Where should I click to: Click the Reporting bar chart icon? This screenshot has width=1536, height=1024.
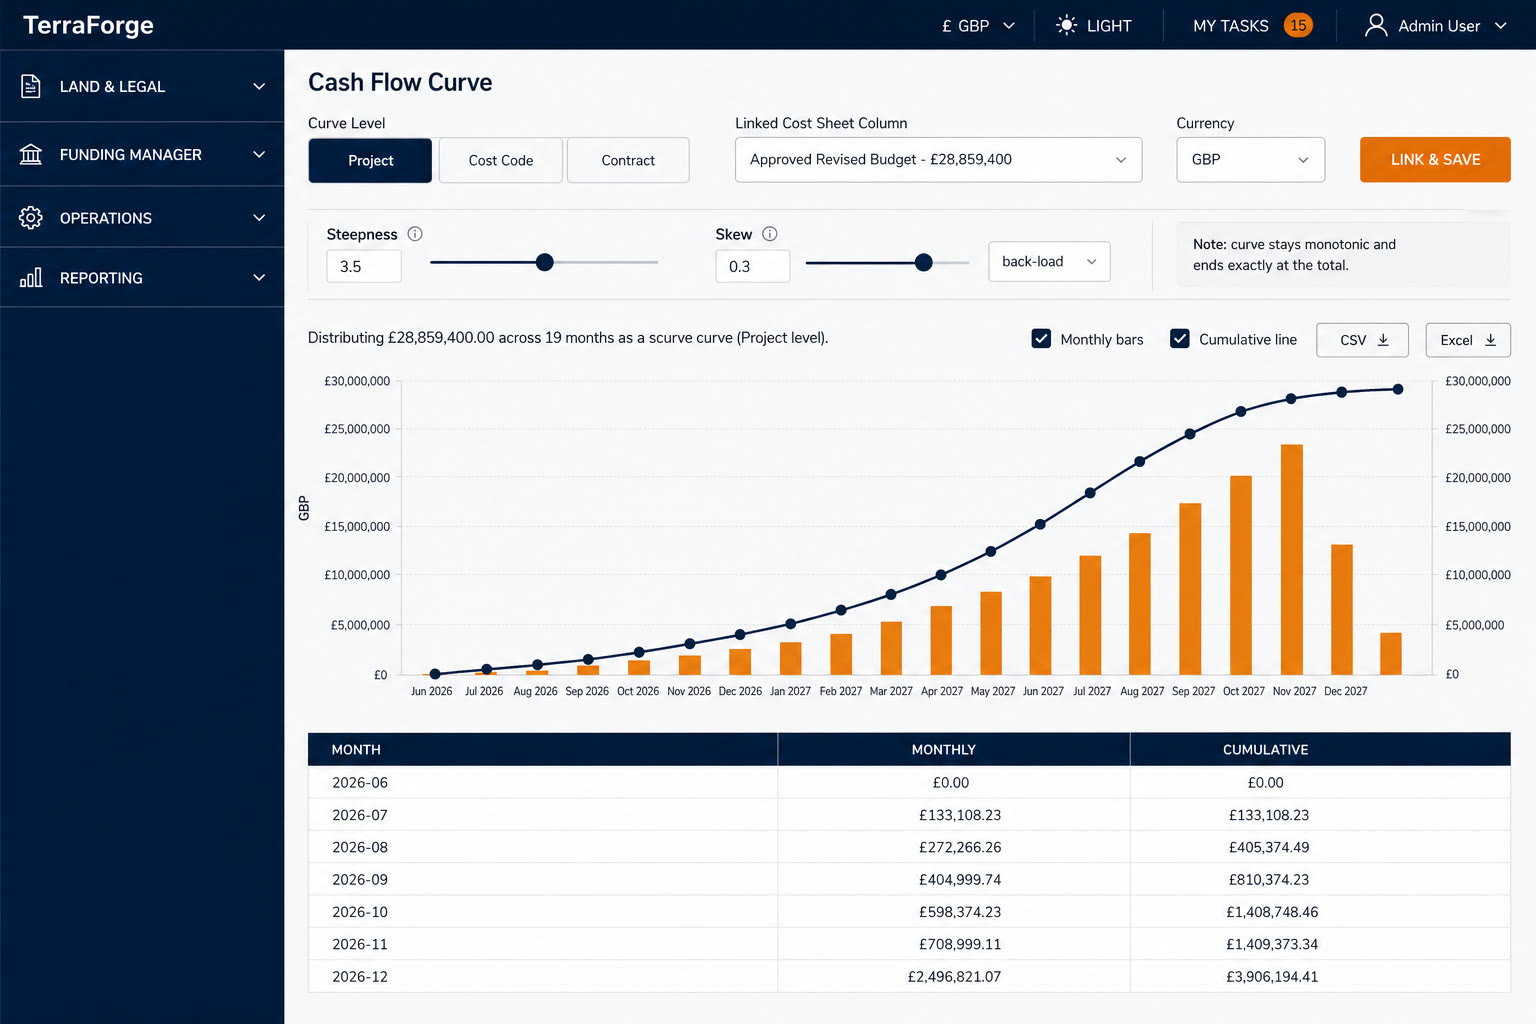coord(31,278)
